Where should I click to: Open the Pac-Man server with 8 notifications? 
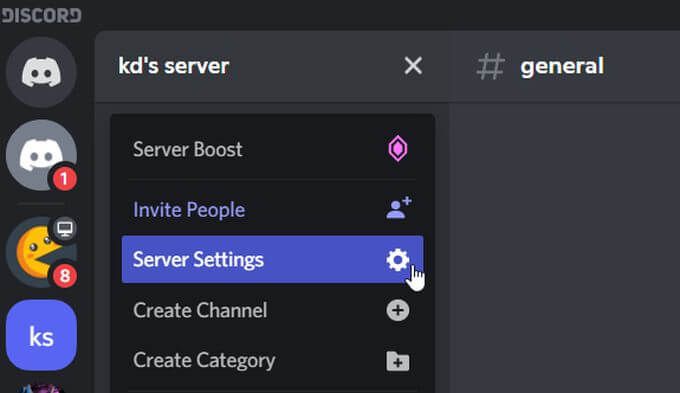(x=41, y=252)
